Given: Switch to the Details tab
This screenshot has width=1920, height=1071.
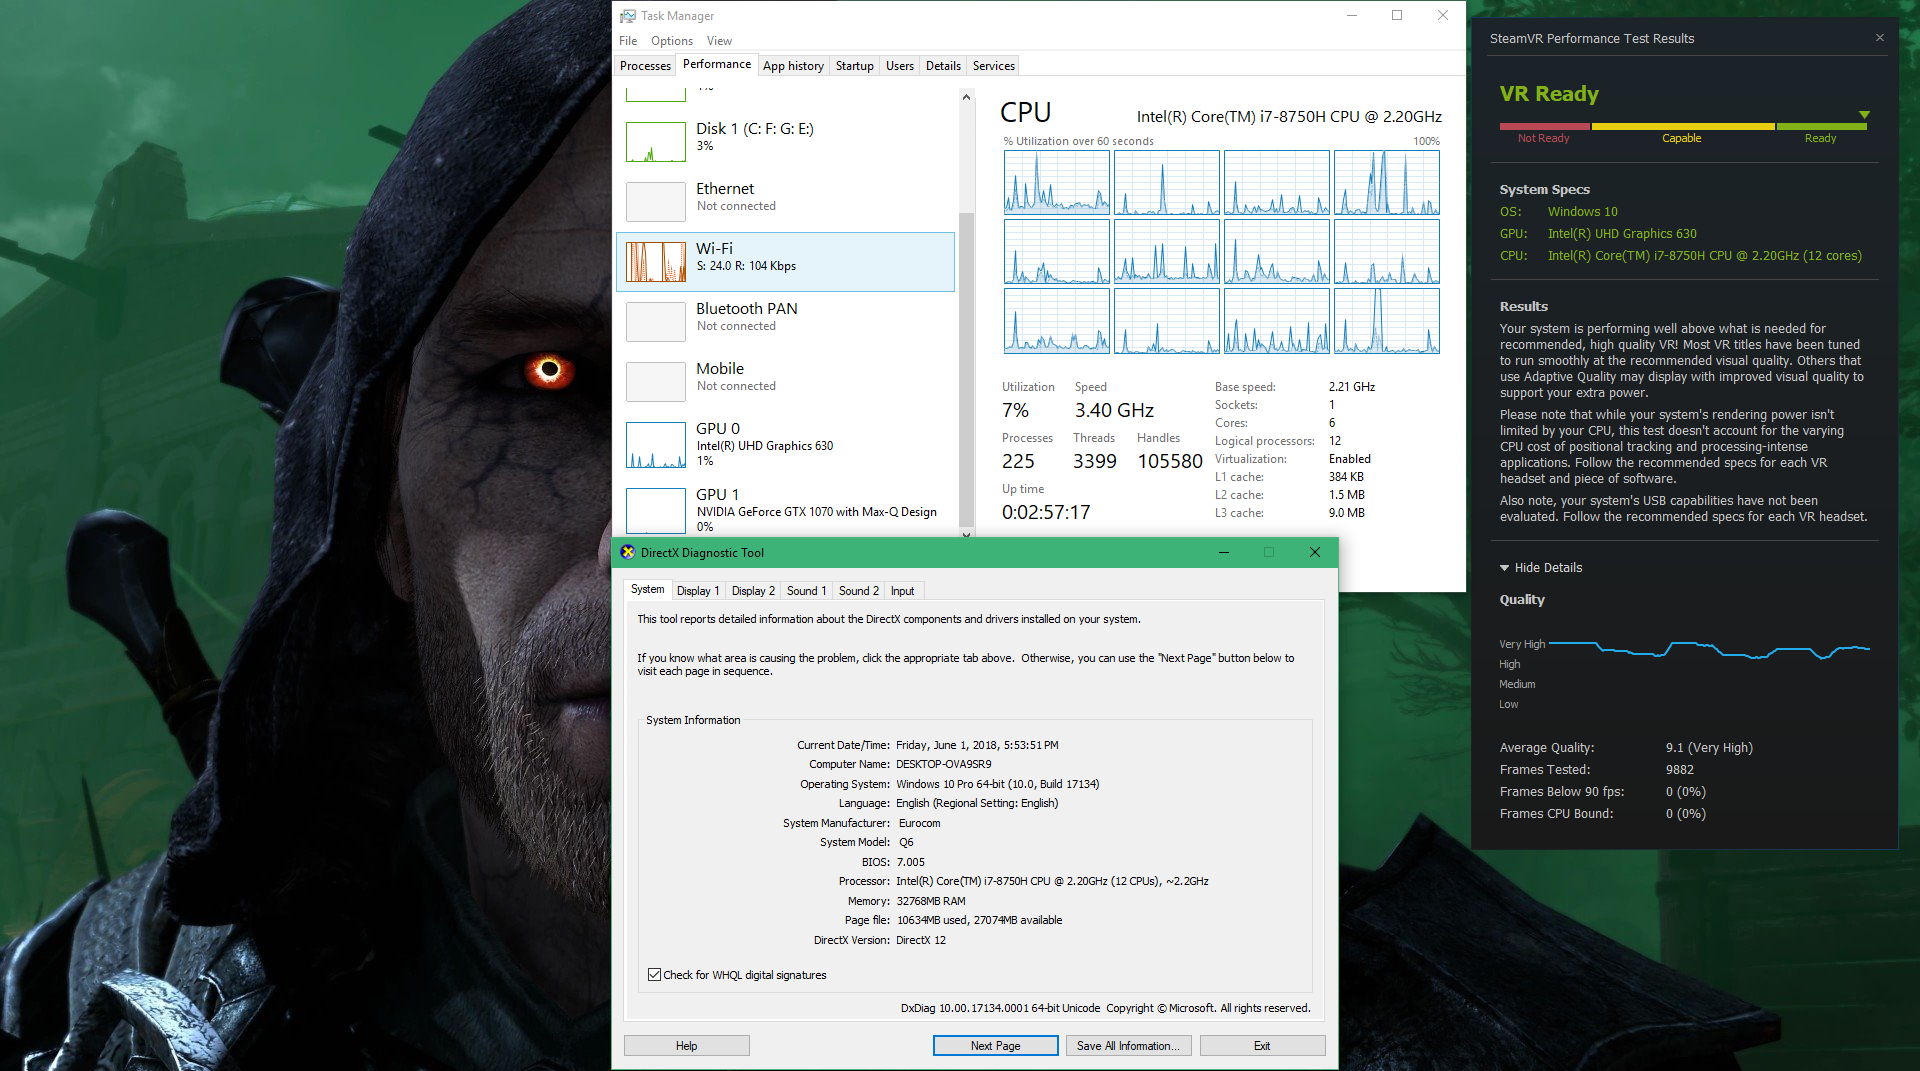Looking at the screenshot, I should [x=943, y=66].
